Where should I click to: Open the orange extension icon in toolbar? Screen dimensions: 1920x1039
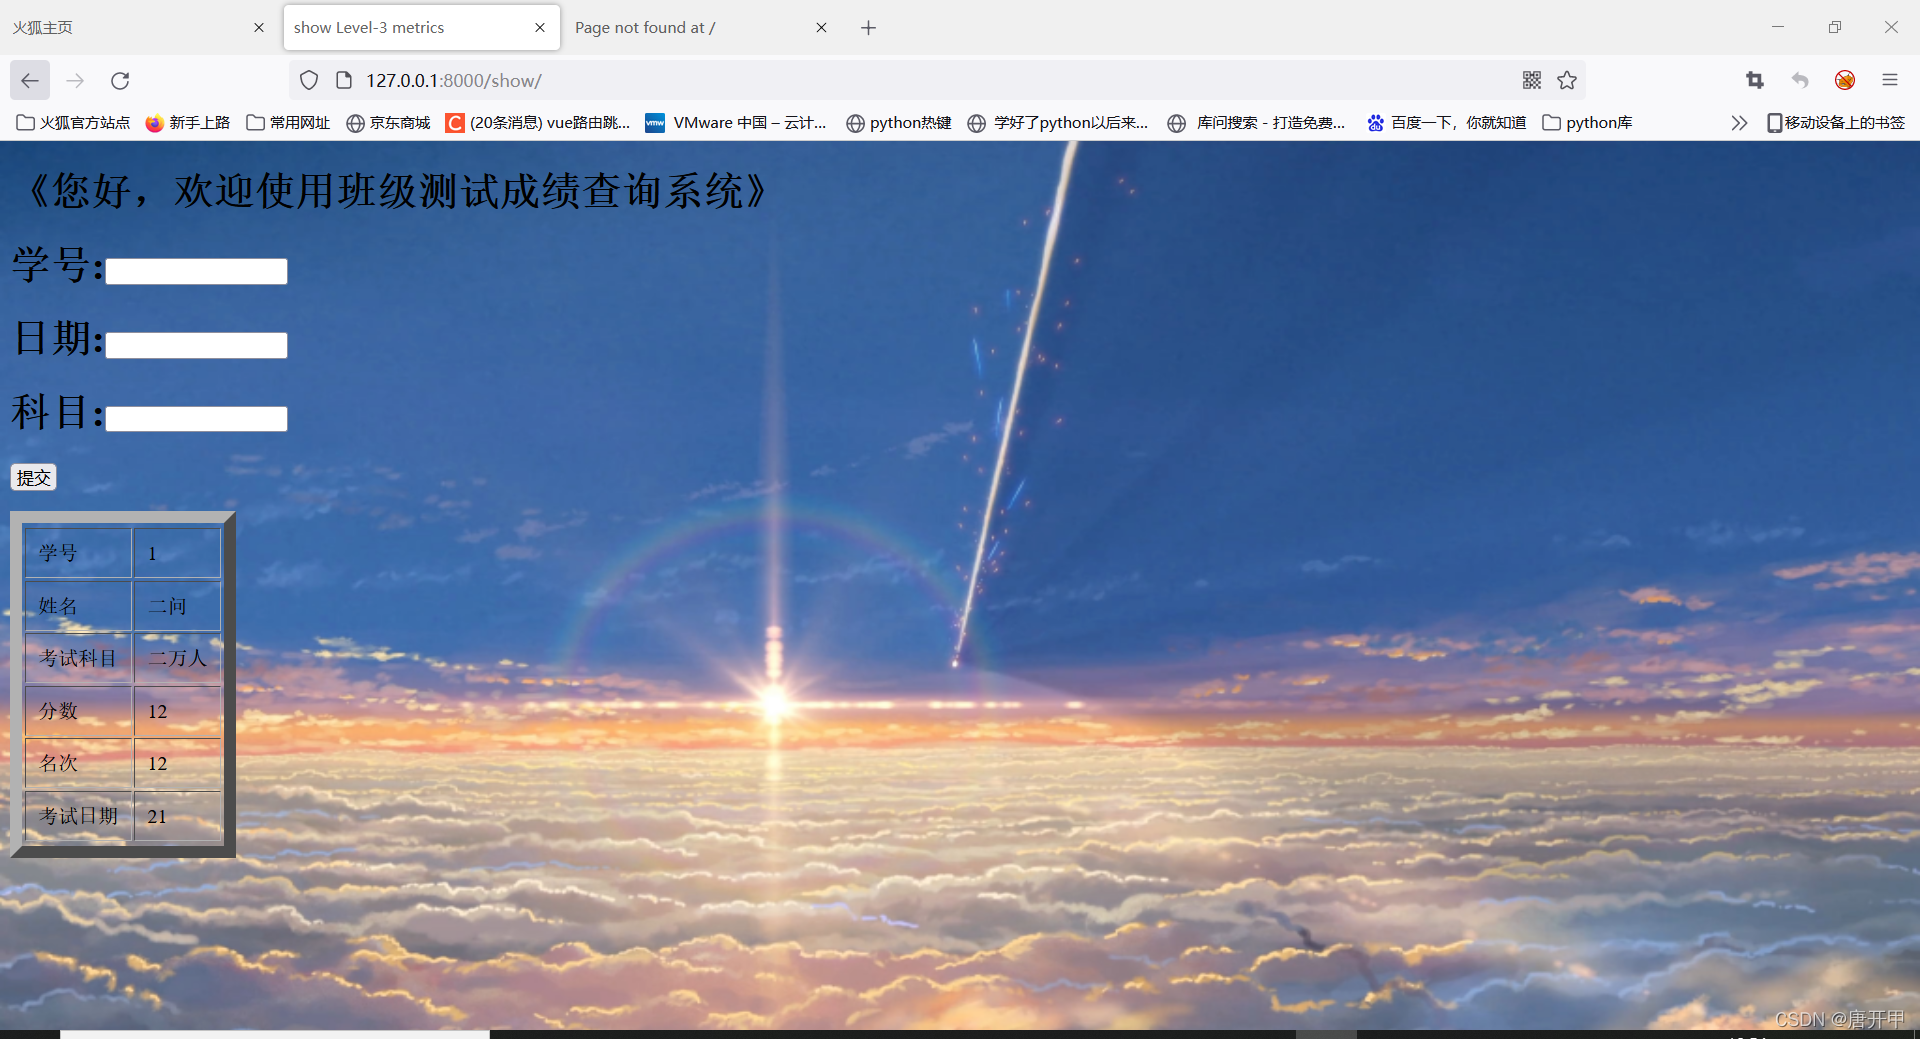click(x=1845, y=80)
